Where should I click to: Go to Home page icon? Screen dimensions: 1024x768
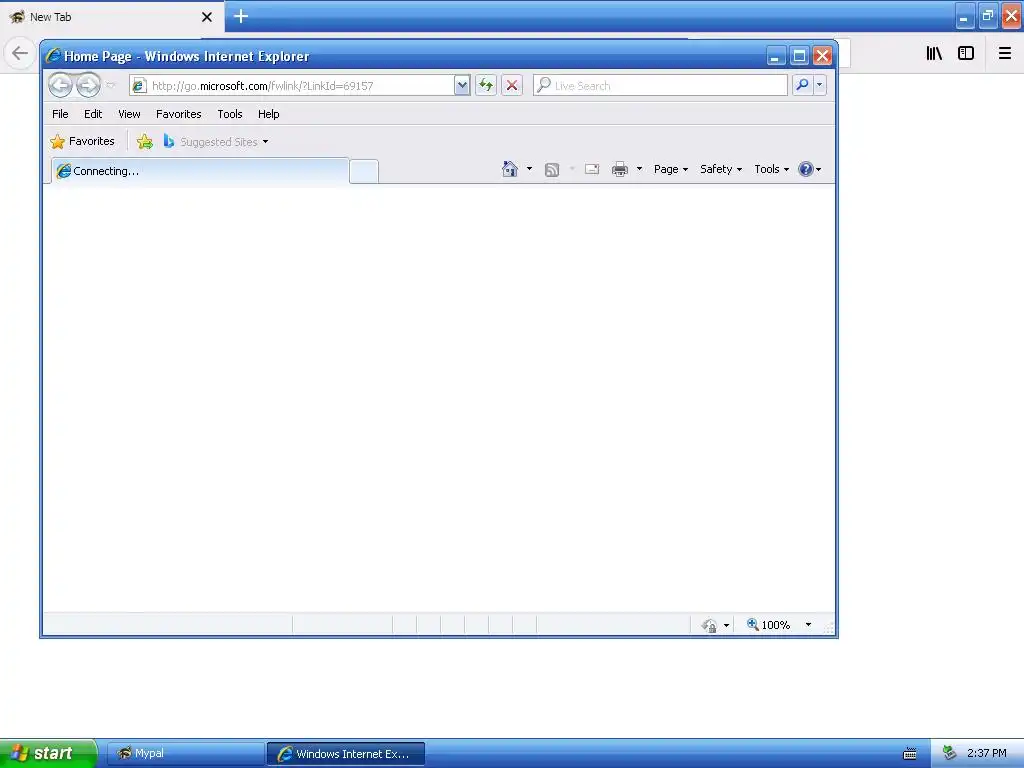[x=509, y=169]
